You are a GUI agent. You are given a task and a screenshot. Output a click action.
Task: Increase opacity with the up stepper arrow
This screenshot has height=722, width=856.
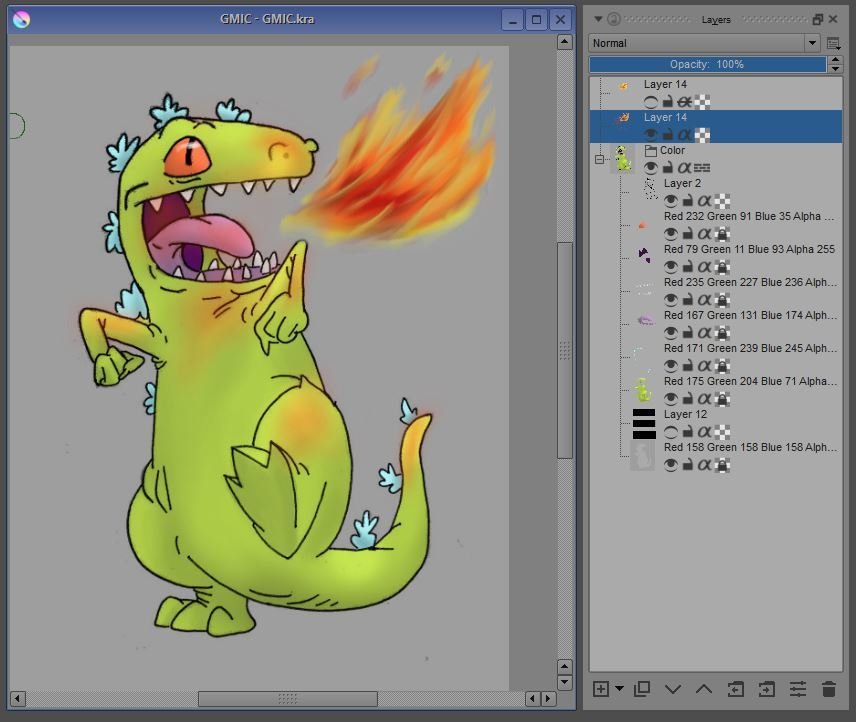[835, 59]
